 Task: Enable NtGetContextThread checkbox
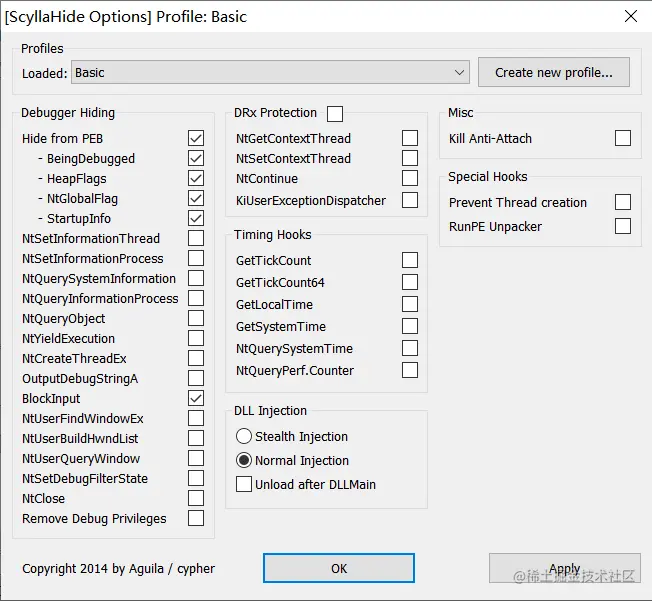[x=410, y=138]
